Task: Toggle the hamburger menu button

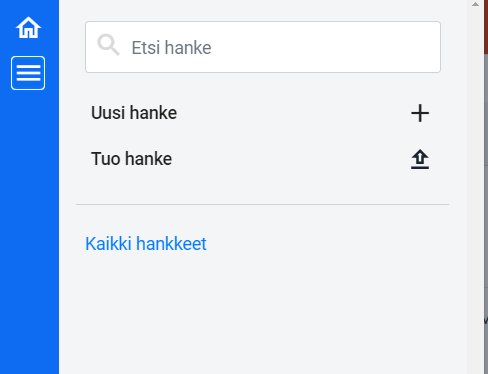Action: click(28, 73)
